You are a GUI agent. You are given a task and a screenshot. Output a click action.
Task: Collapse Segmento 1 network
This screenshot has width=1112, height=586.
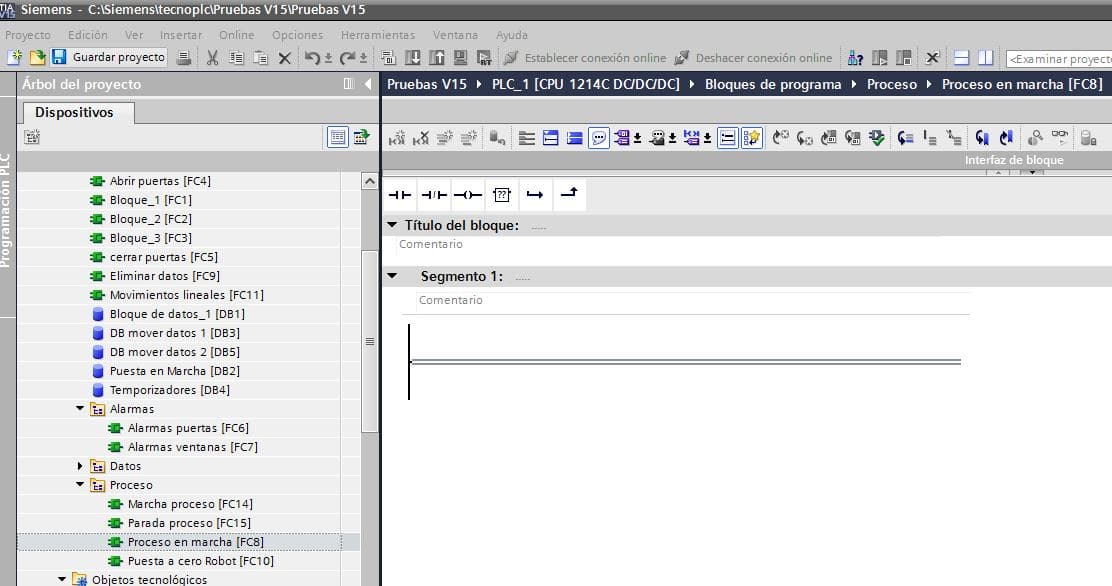click(393, 276)
